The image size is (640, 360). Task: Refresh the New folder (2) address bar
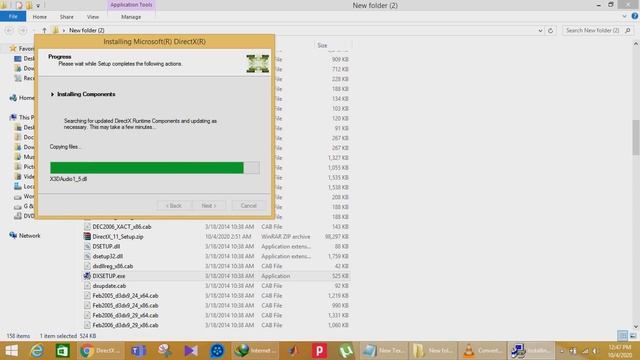(550, 30)
